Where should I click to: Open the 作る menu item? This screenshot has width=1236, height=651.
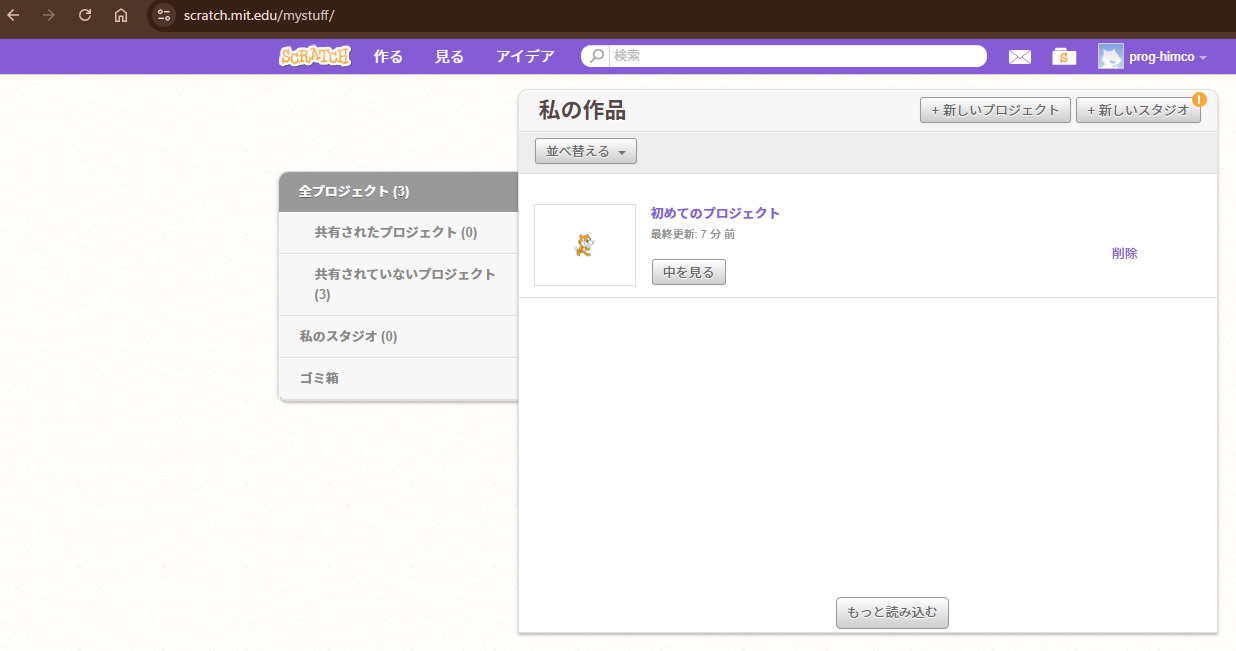tap(388, 57)
